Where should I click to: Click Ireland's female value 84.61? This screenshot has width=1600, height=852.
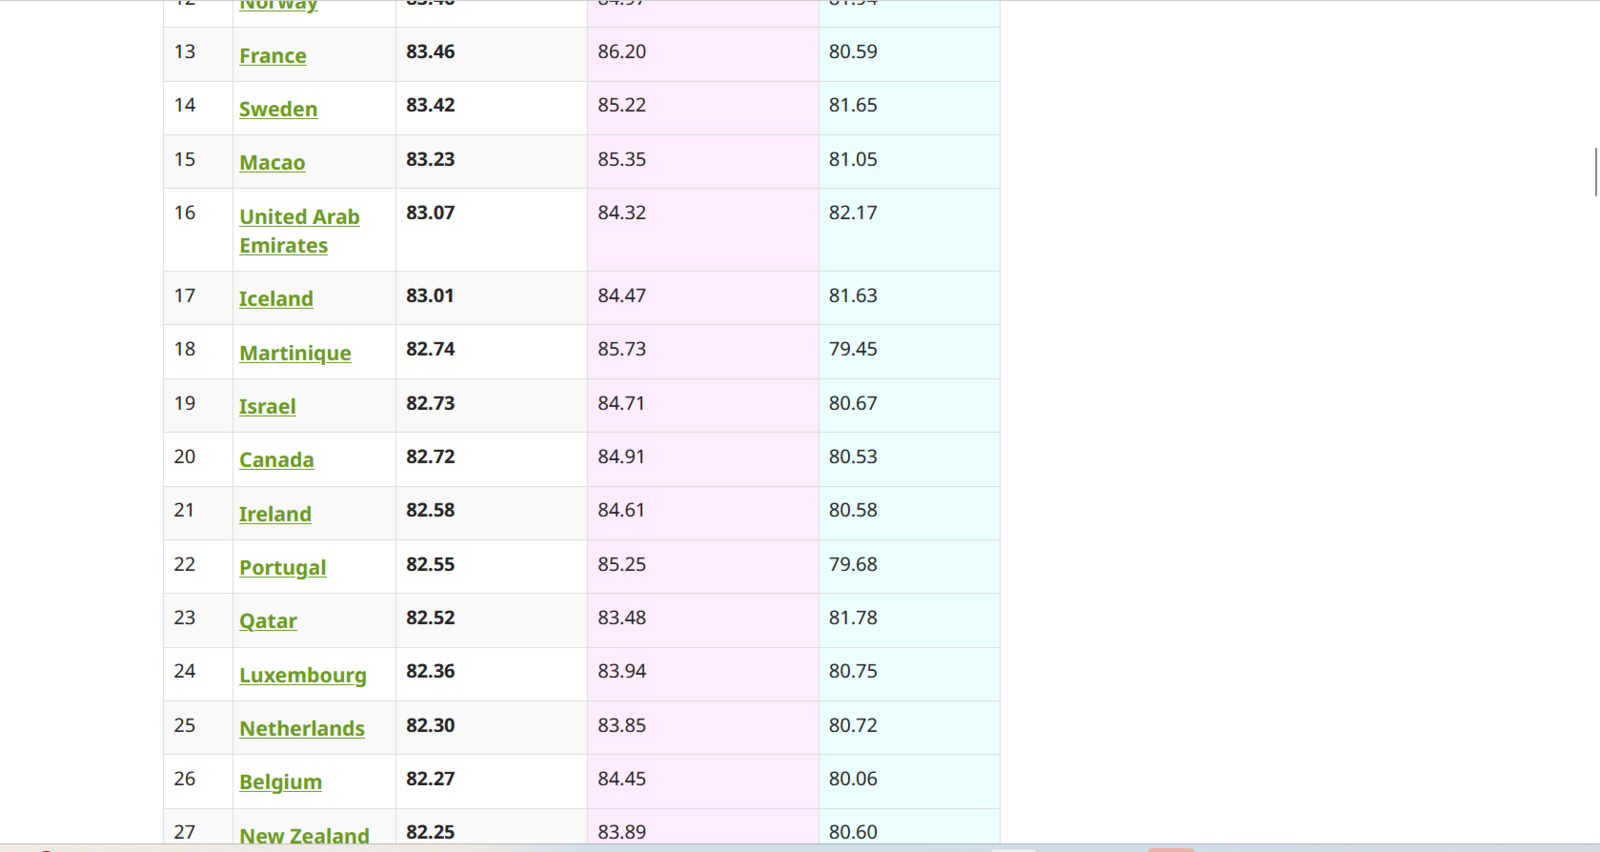(622, 510)
